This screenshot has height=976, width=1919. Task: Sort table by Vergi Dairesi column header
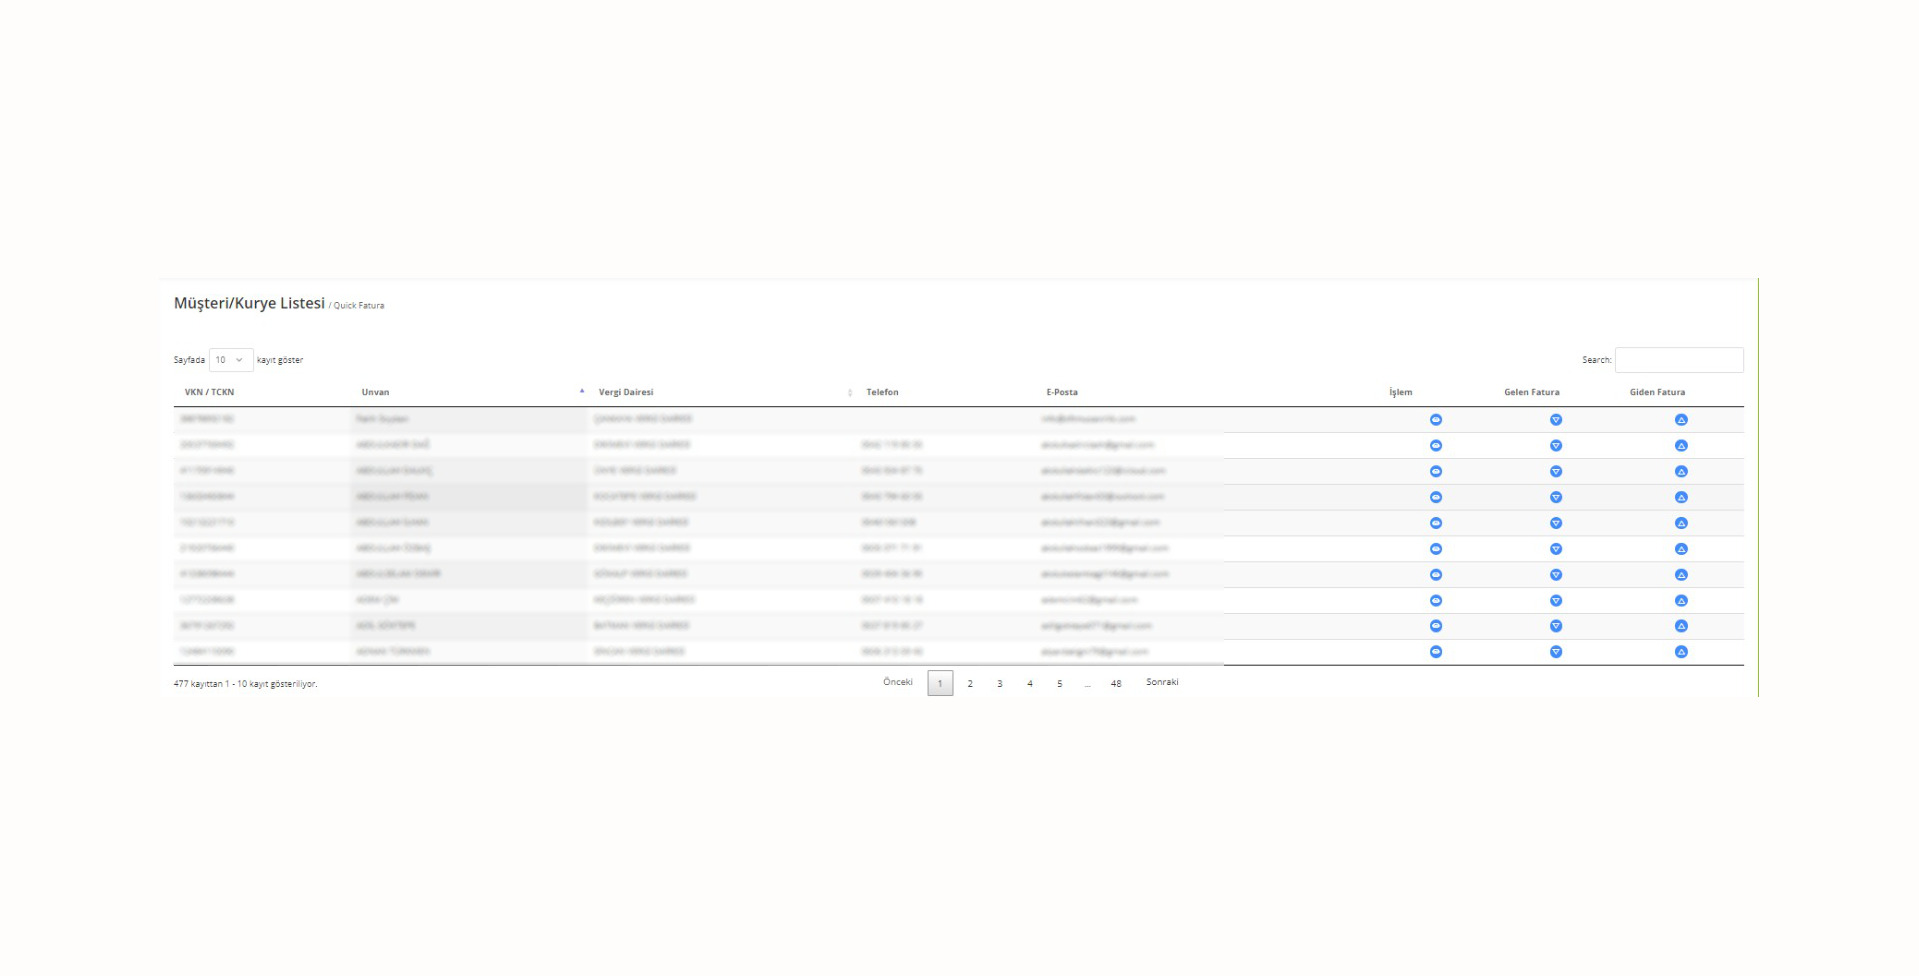[626, 392]
